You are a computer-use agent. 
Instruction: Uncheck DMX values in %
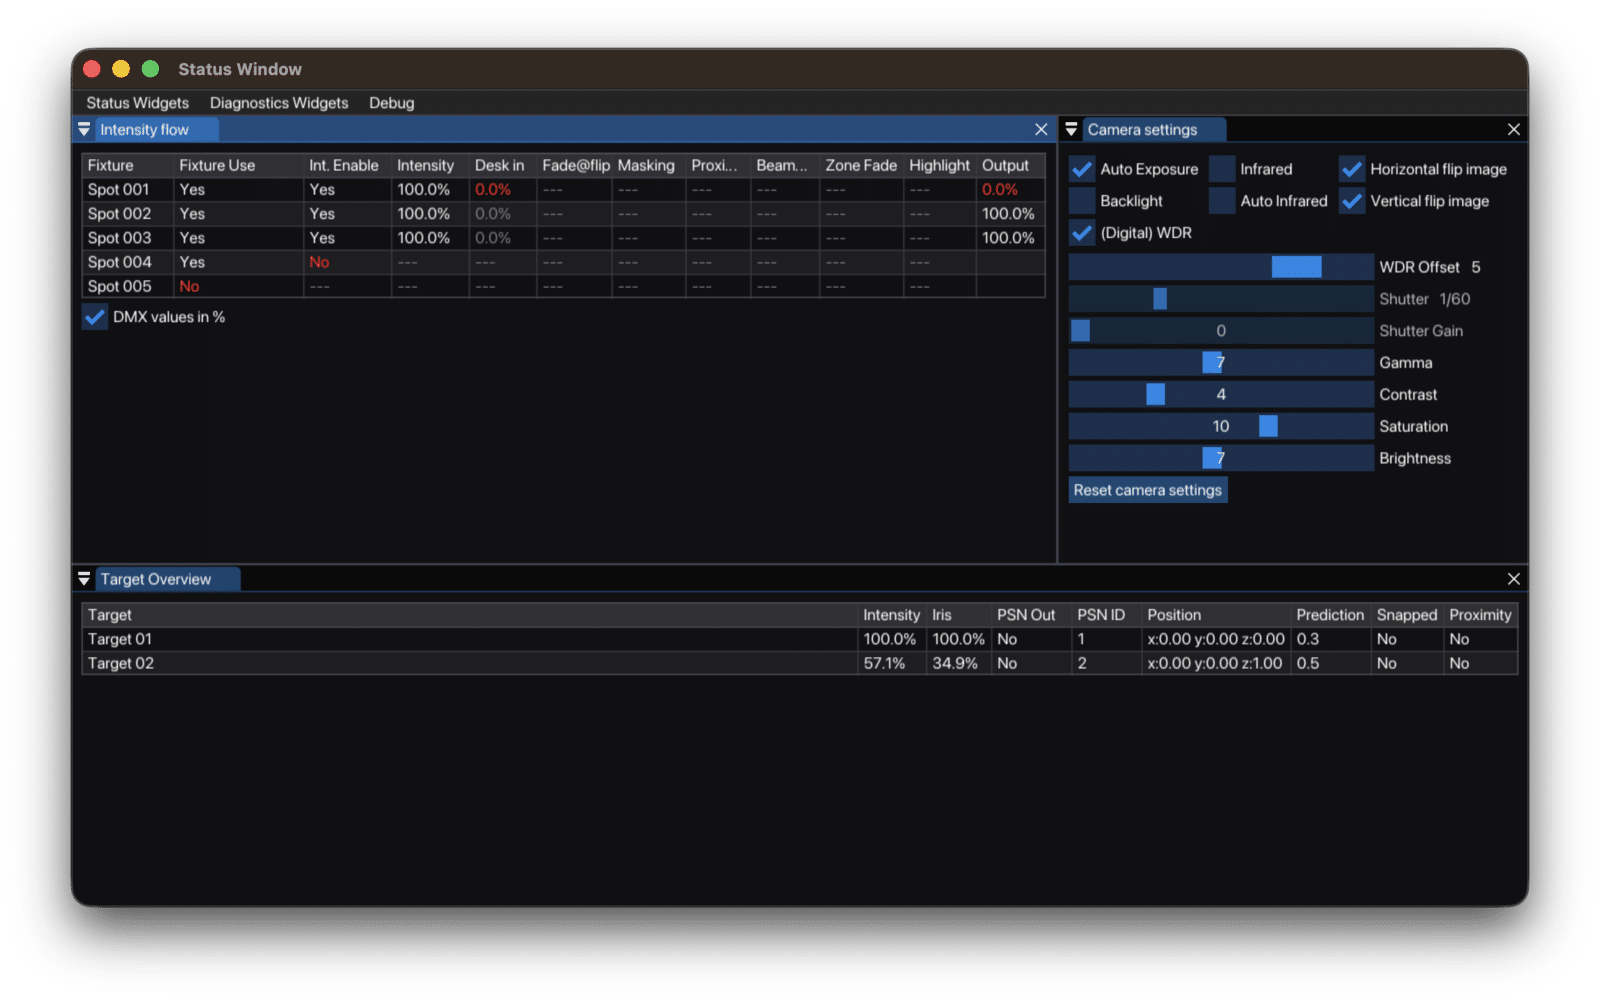coord(95,317)
